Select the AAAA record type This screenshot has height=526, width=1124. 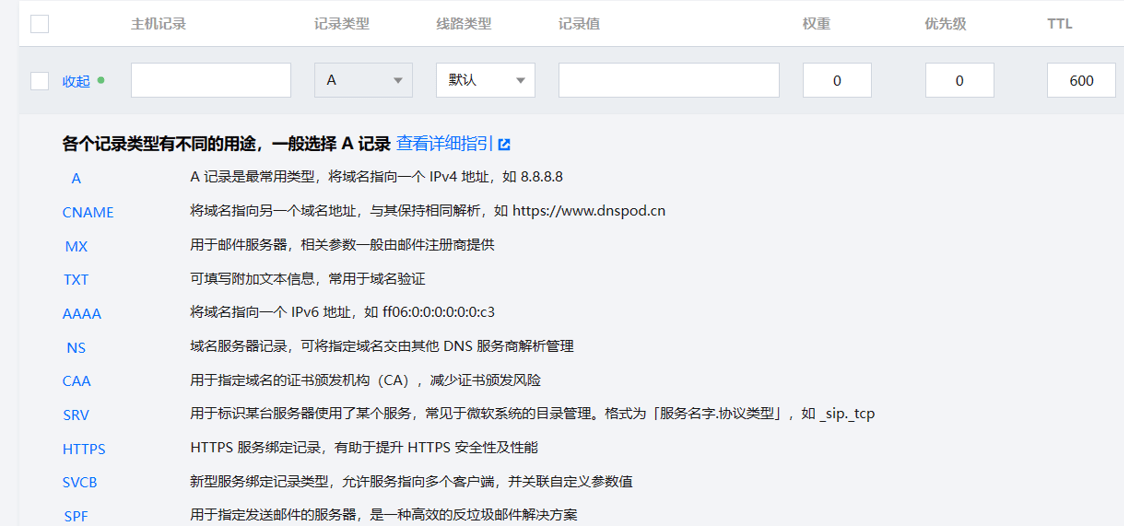[x=82, y=314]
